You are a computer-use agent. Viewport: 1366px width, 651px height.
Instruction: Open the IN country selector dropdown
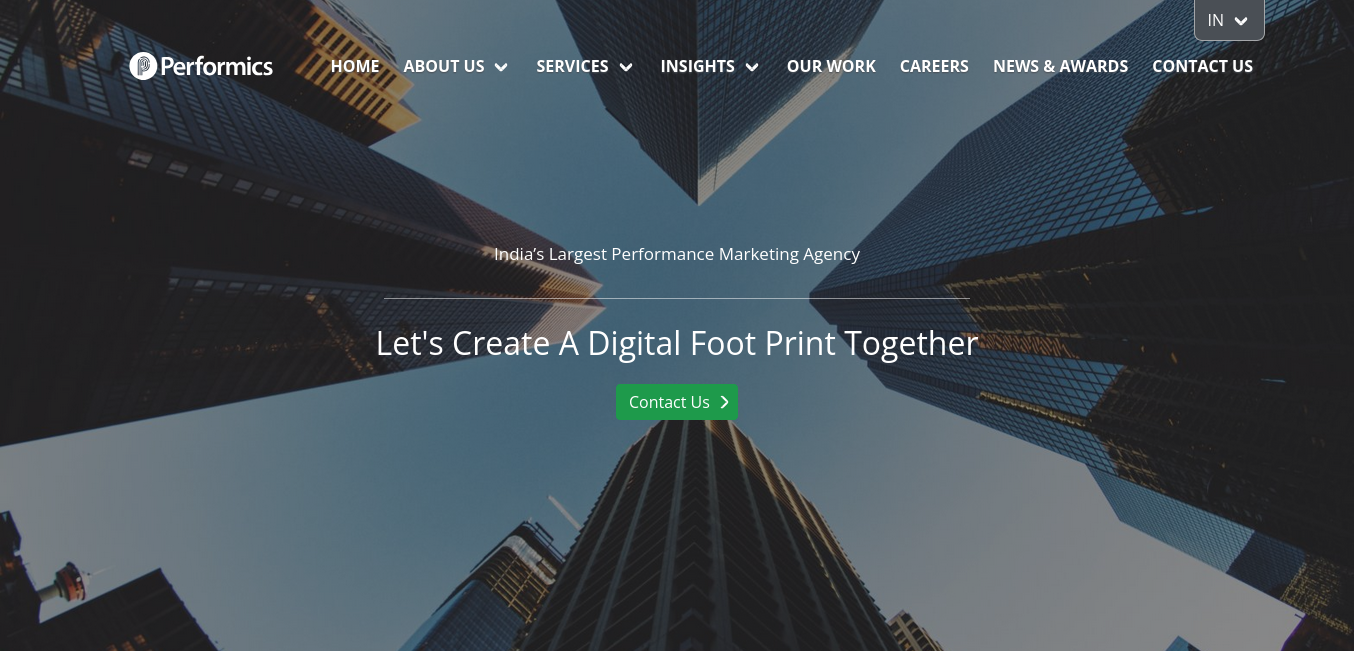1229,20
